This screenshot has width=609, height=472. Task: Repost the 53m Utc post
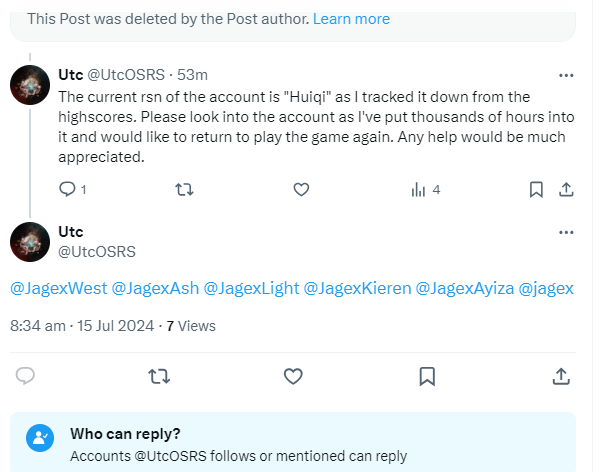click(184, 190)
